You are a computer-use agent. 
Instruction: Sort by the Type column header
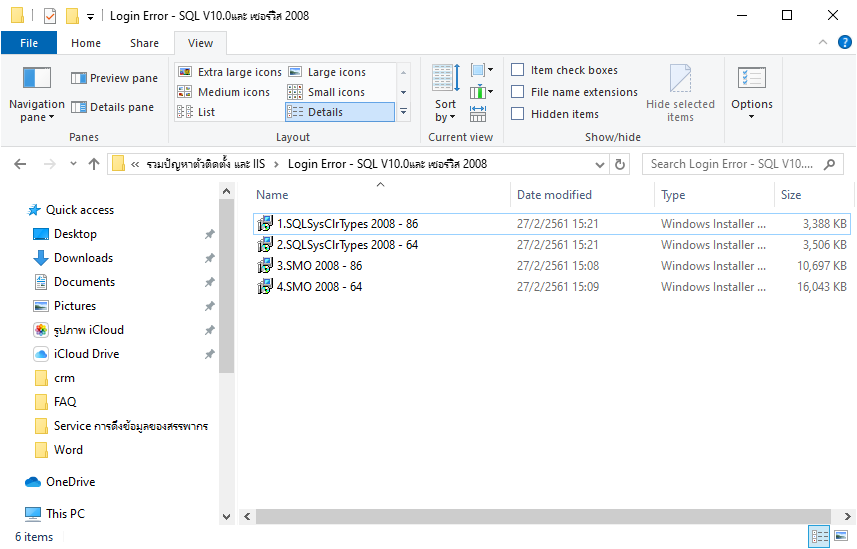(x=714, y=195)
